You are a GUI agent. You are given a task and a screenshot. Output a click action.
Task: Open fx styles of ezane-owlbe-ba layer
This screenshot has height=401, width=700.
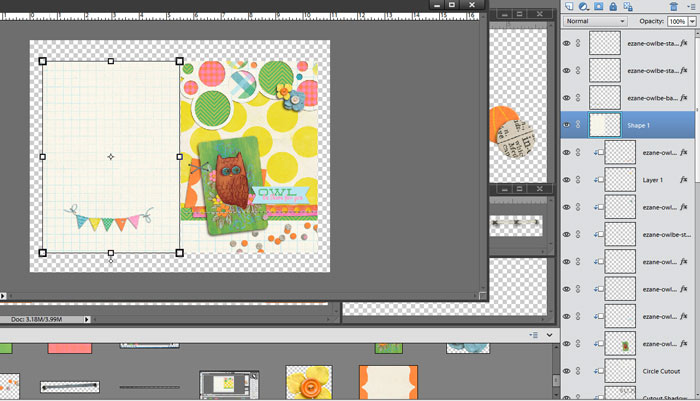point(684,98)
